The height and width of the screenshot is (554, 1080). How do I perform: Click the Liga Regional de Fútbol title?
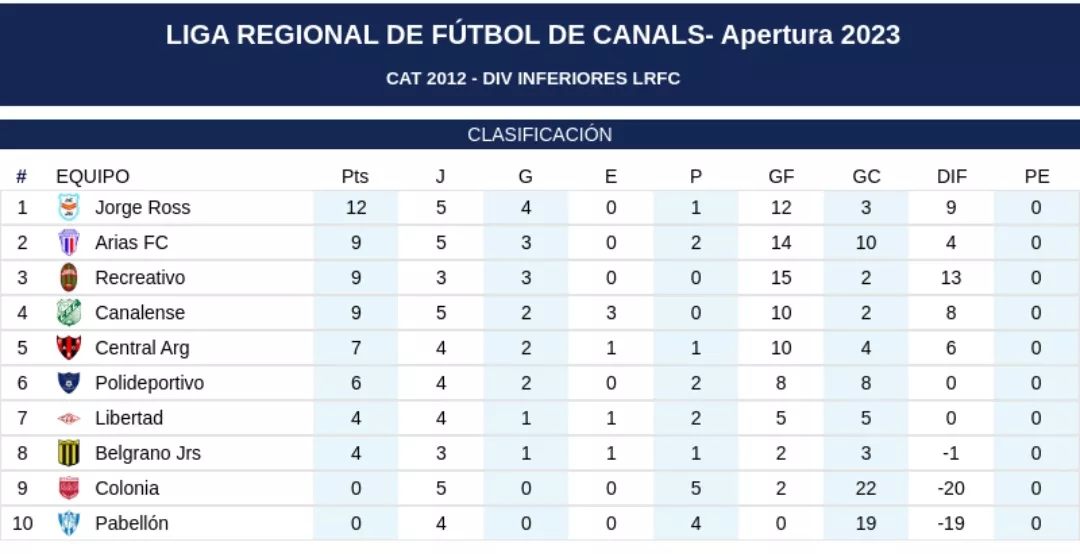[533, 35]
